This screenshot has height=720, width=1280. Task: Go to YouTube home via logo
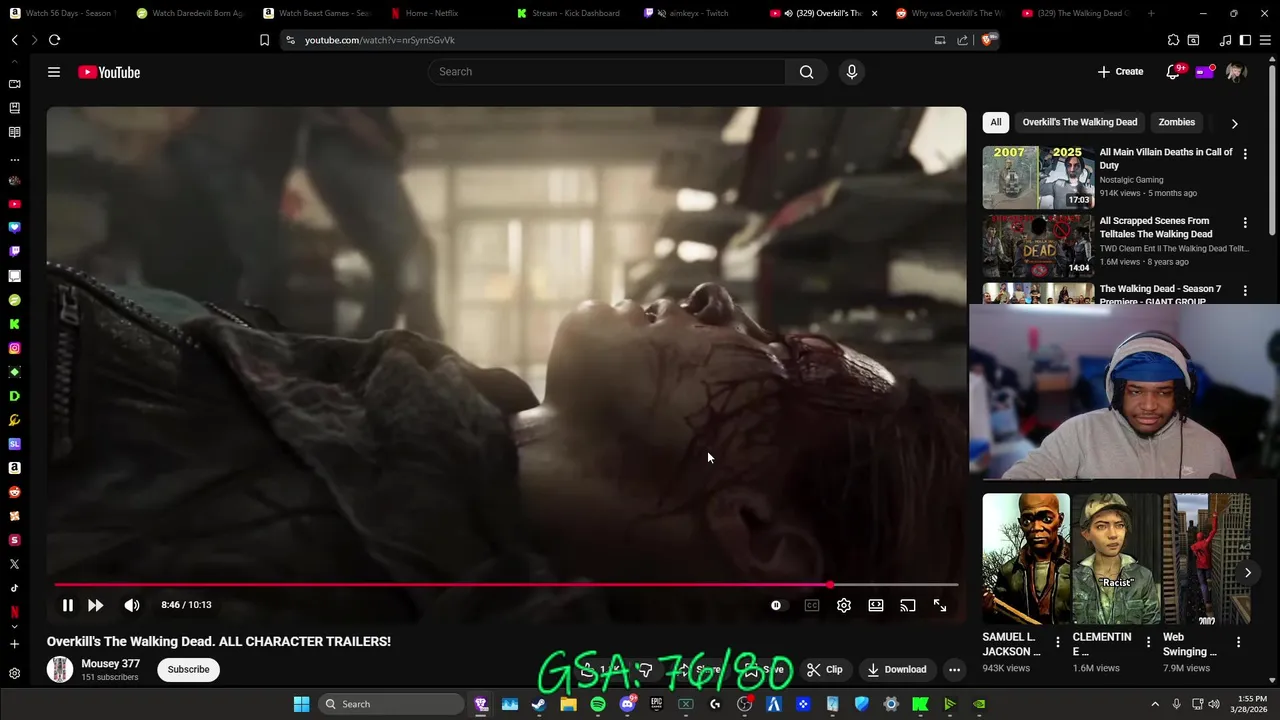point(109,72)
